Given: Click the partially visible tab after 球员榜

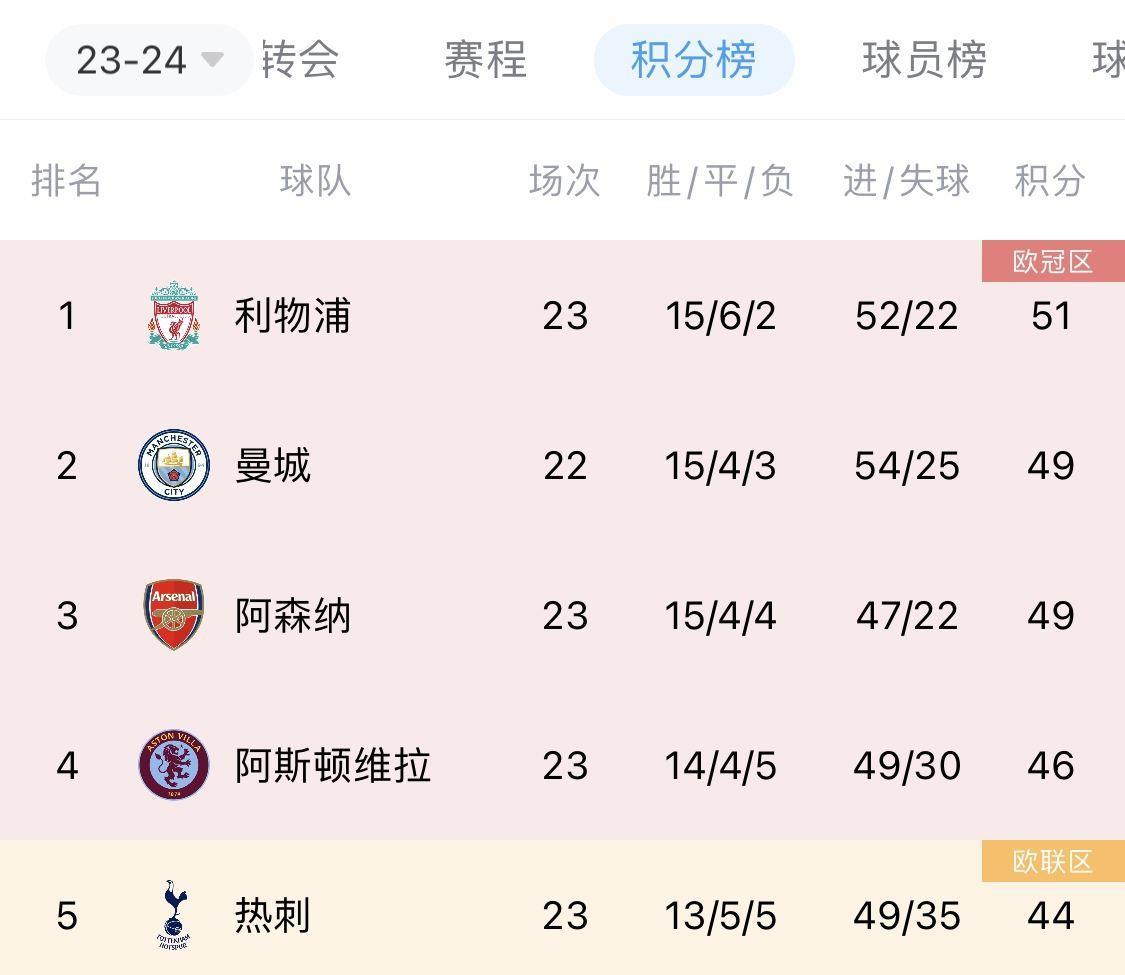Looking at the screenshot, I should 1108,60.
